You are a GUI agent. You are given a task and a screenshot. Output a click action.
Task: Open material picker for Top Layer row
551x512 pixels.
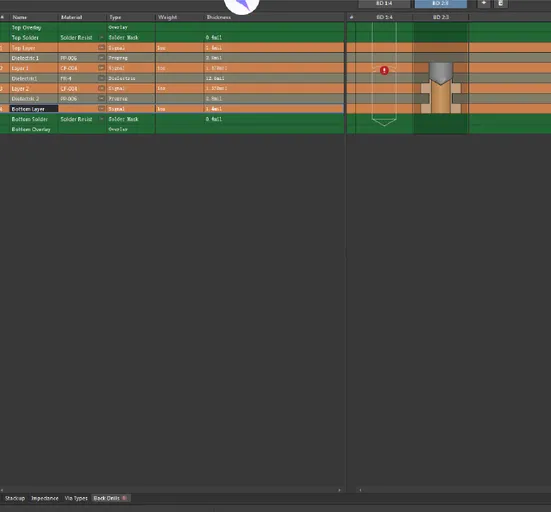101,47
